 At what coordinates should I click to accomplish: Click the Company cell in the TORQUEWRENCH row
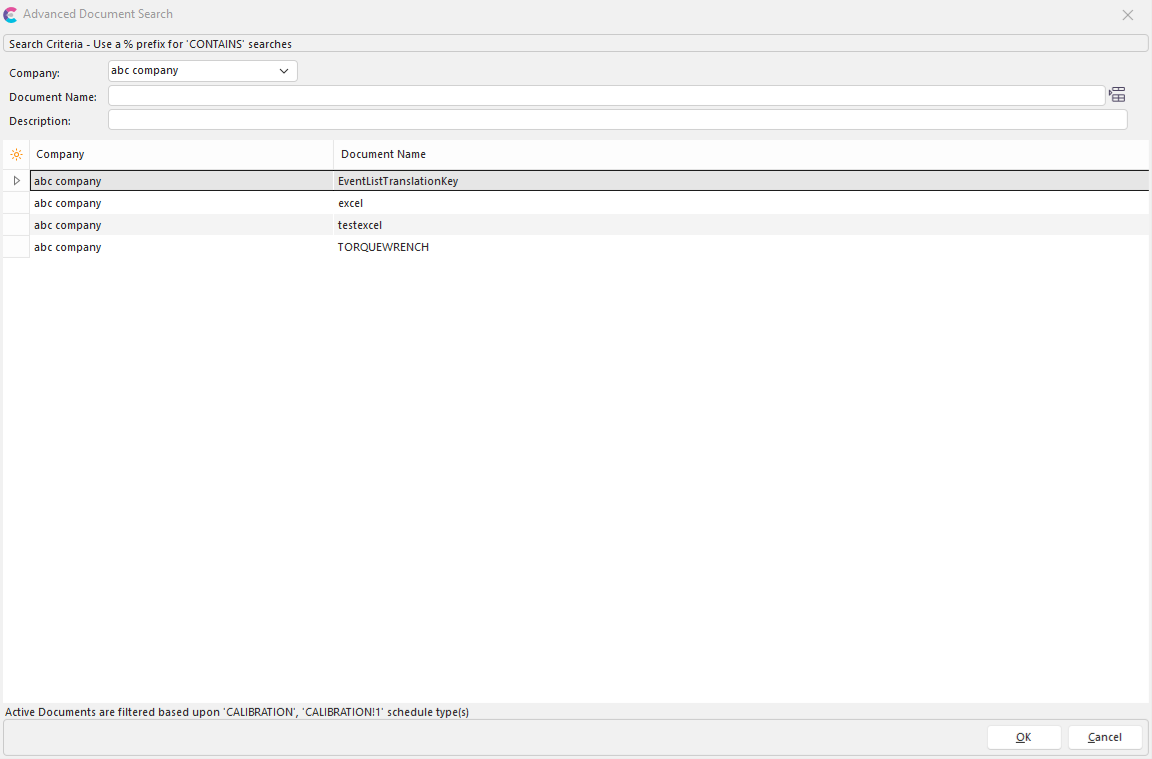(68, 247)
